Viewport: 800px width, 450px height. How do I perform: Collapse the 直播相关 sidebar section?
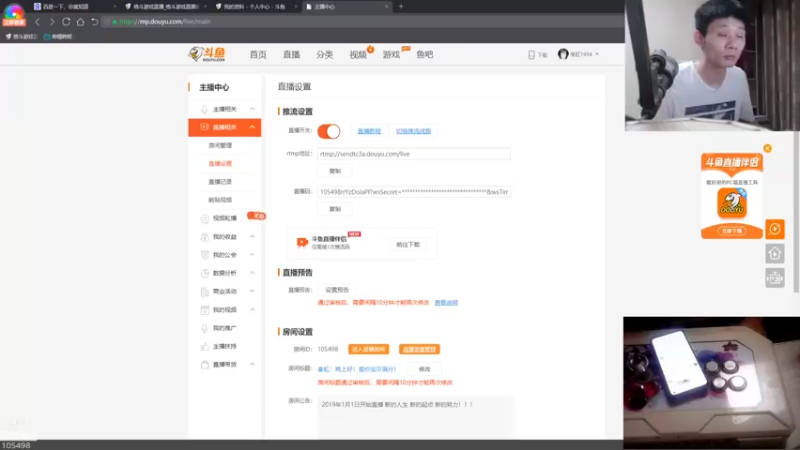click(x=252, y=127)
